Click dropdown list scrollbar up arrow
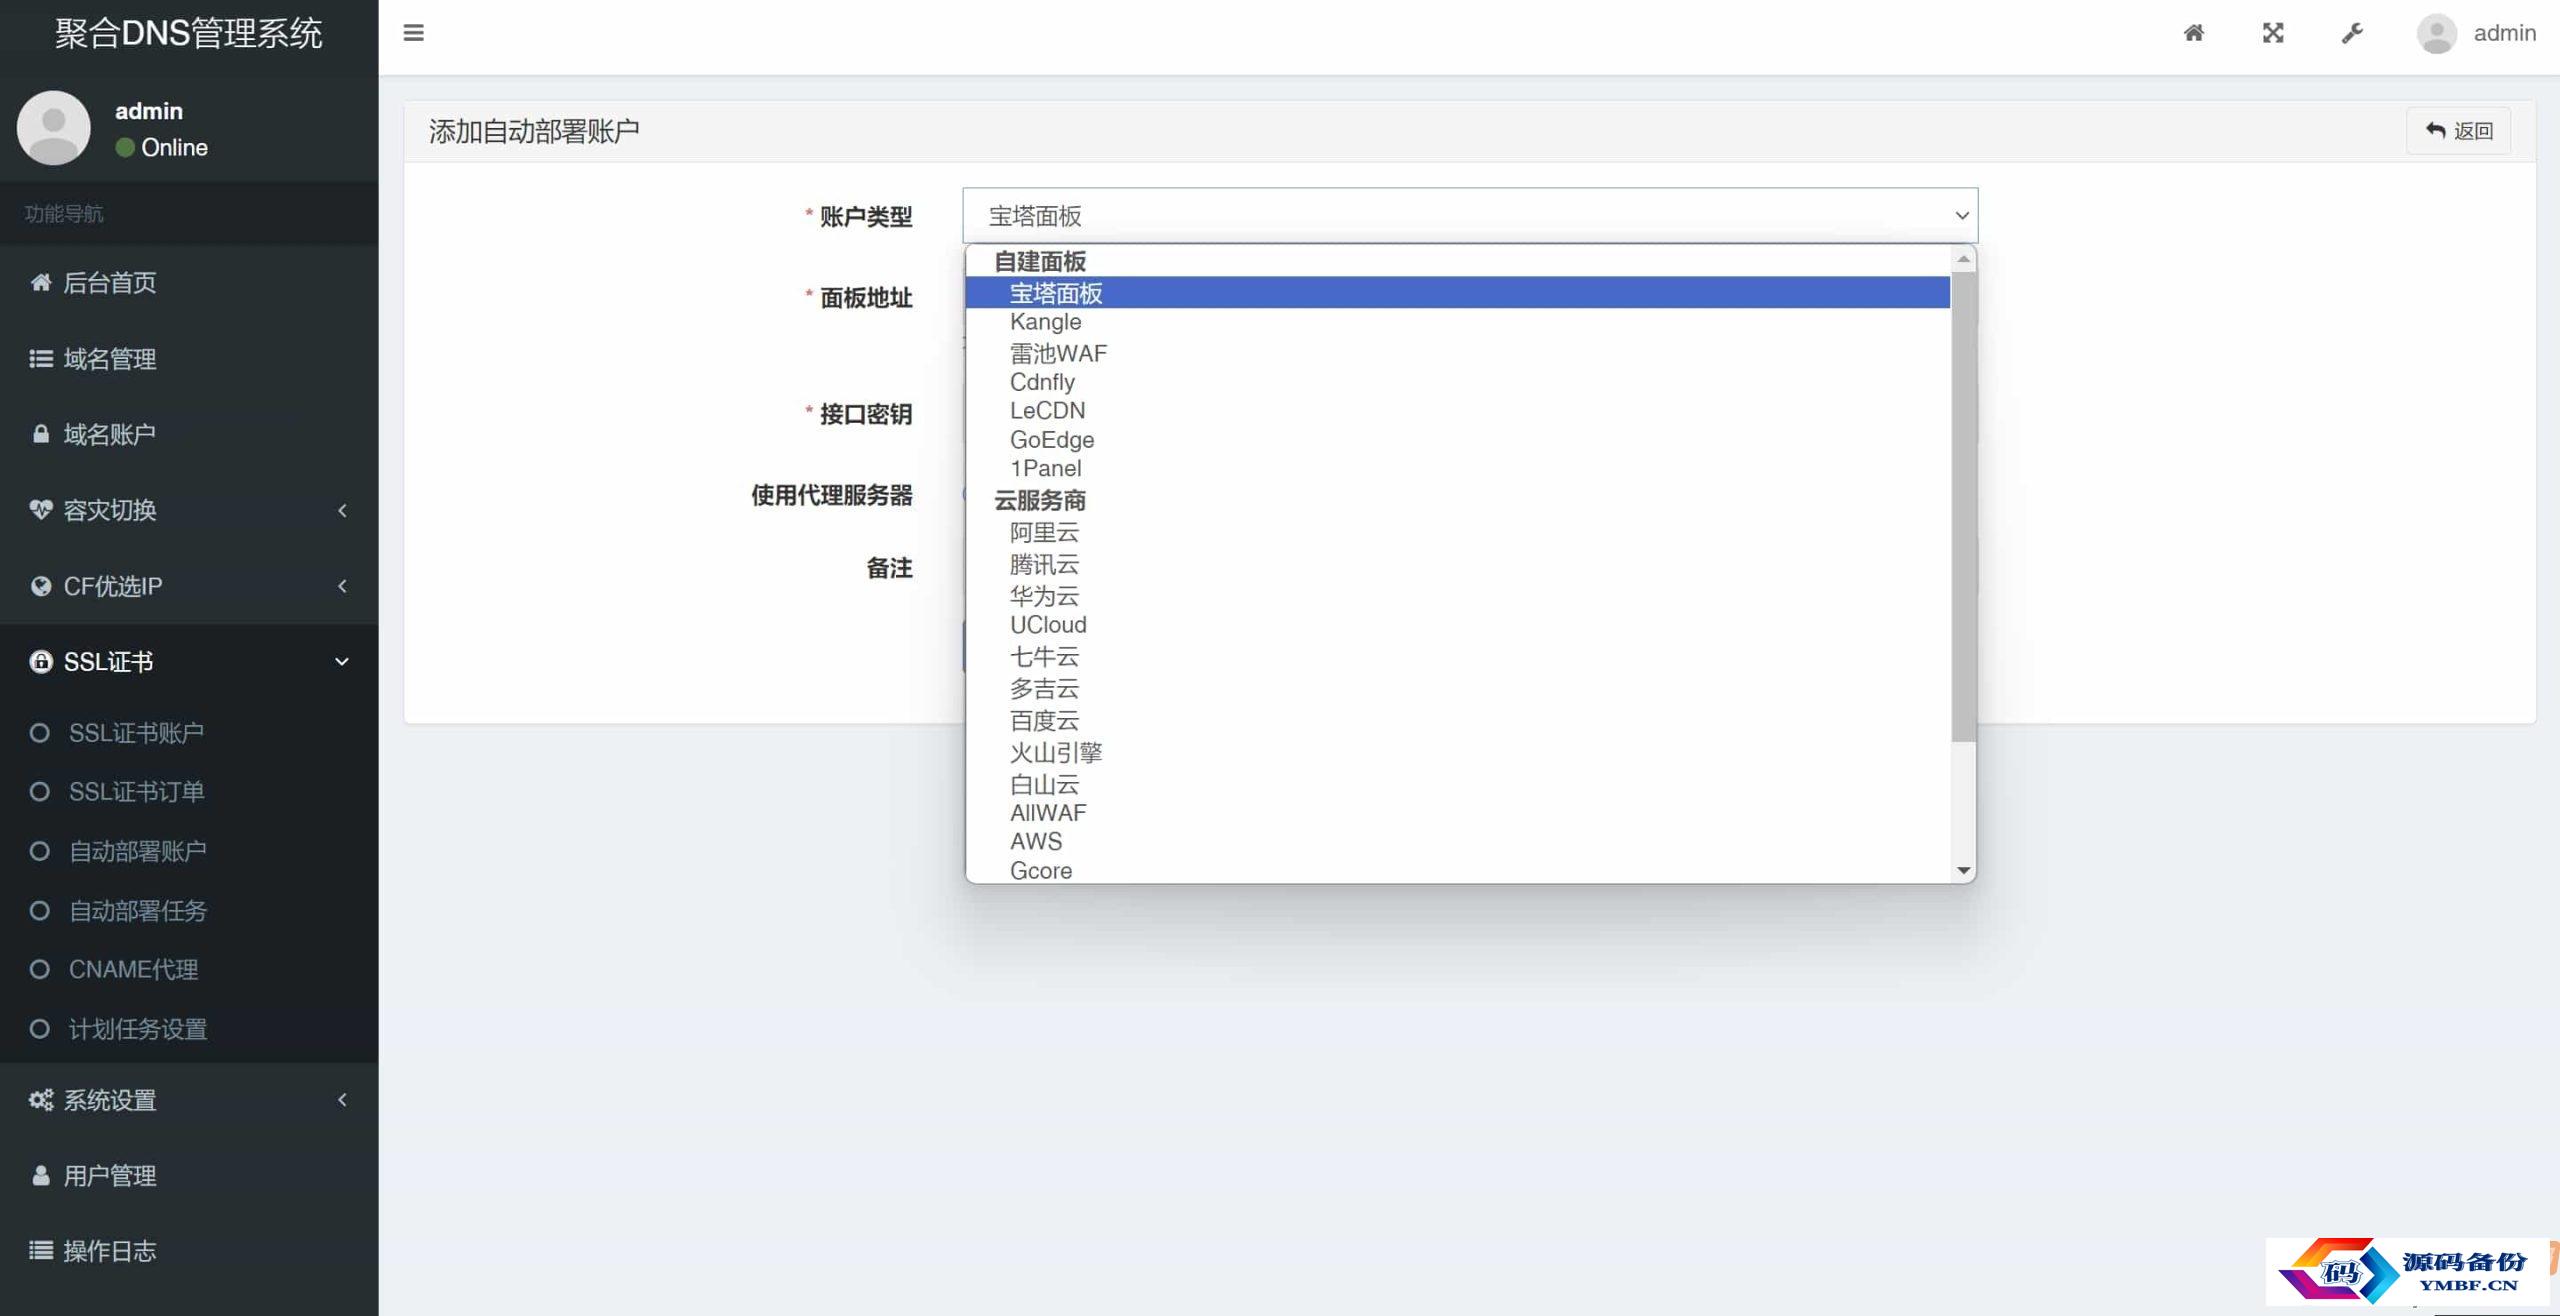This screenshot has height=1316, width=2560. click(1963, 259)
